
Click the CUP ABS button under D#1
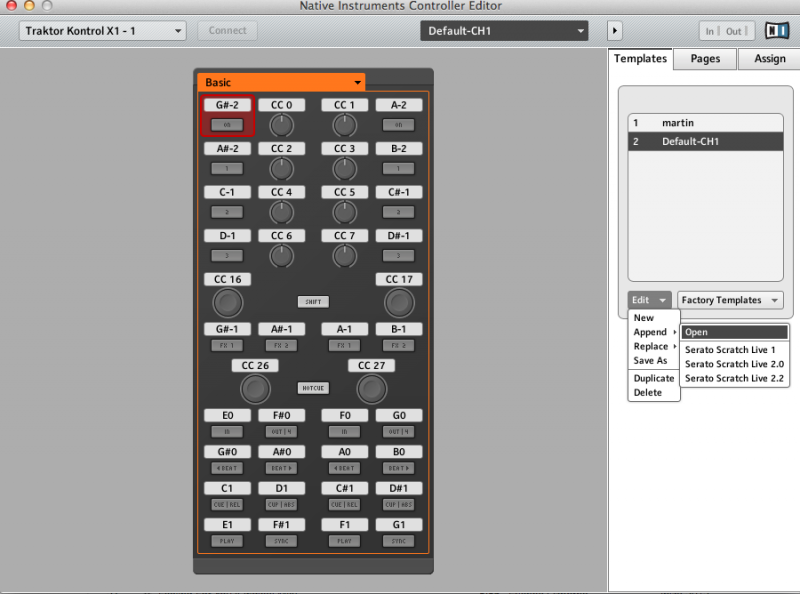click(x=398, y=505)
